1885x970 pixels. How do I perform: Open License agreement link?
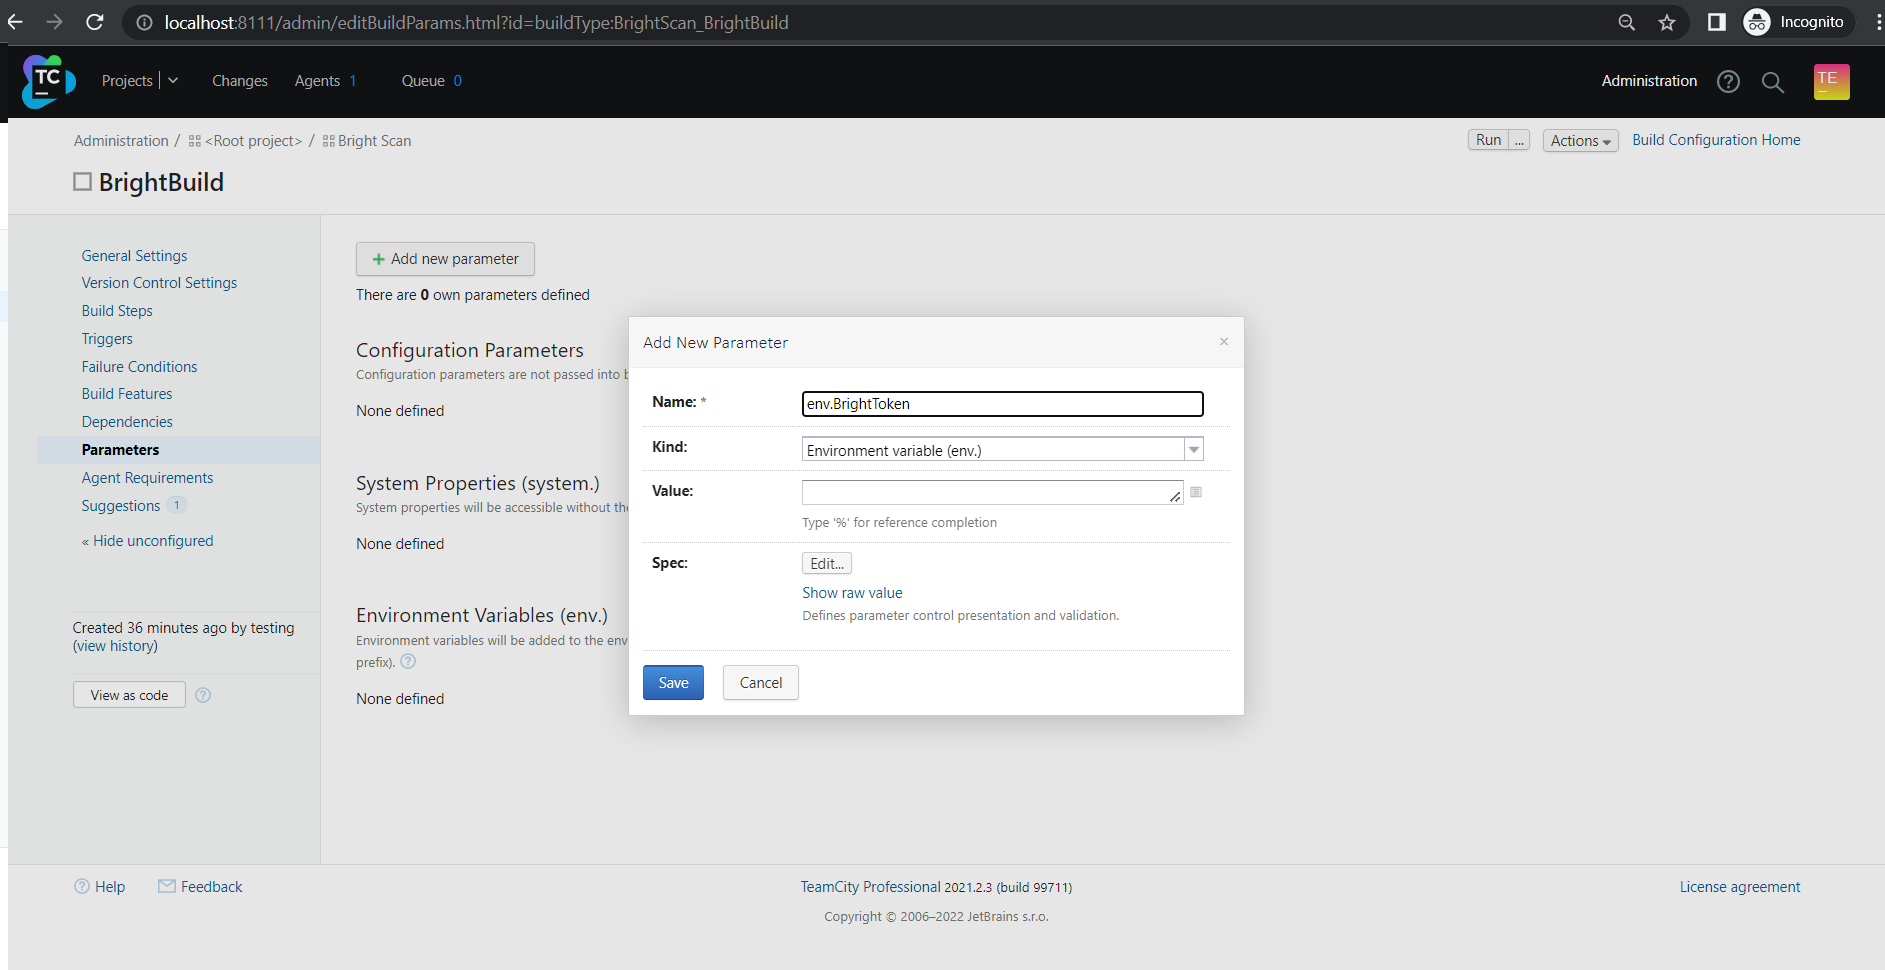click(1740, 887)
